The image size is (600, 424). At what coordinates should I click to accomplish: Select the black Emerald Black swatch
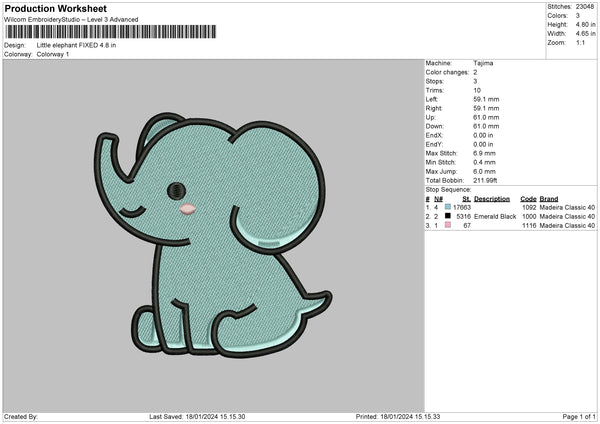click(x=447, y=216)
